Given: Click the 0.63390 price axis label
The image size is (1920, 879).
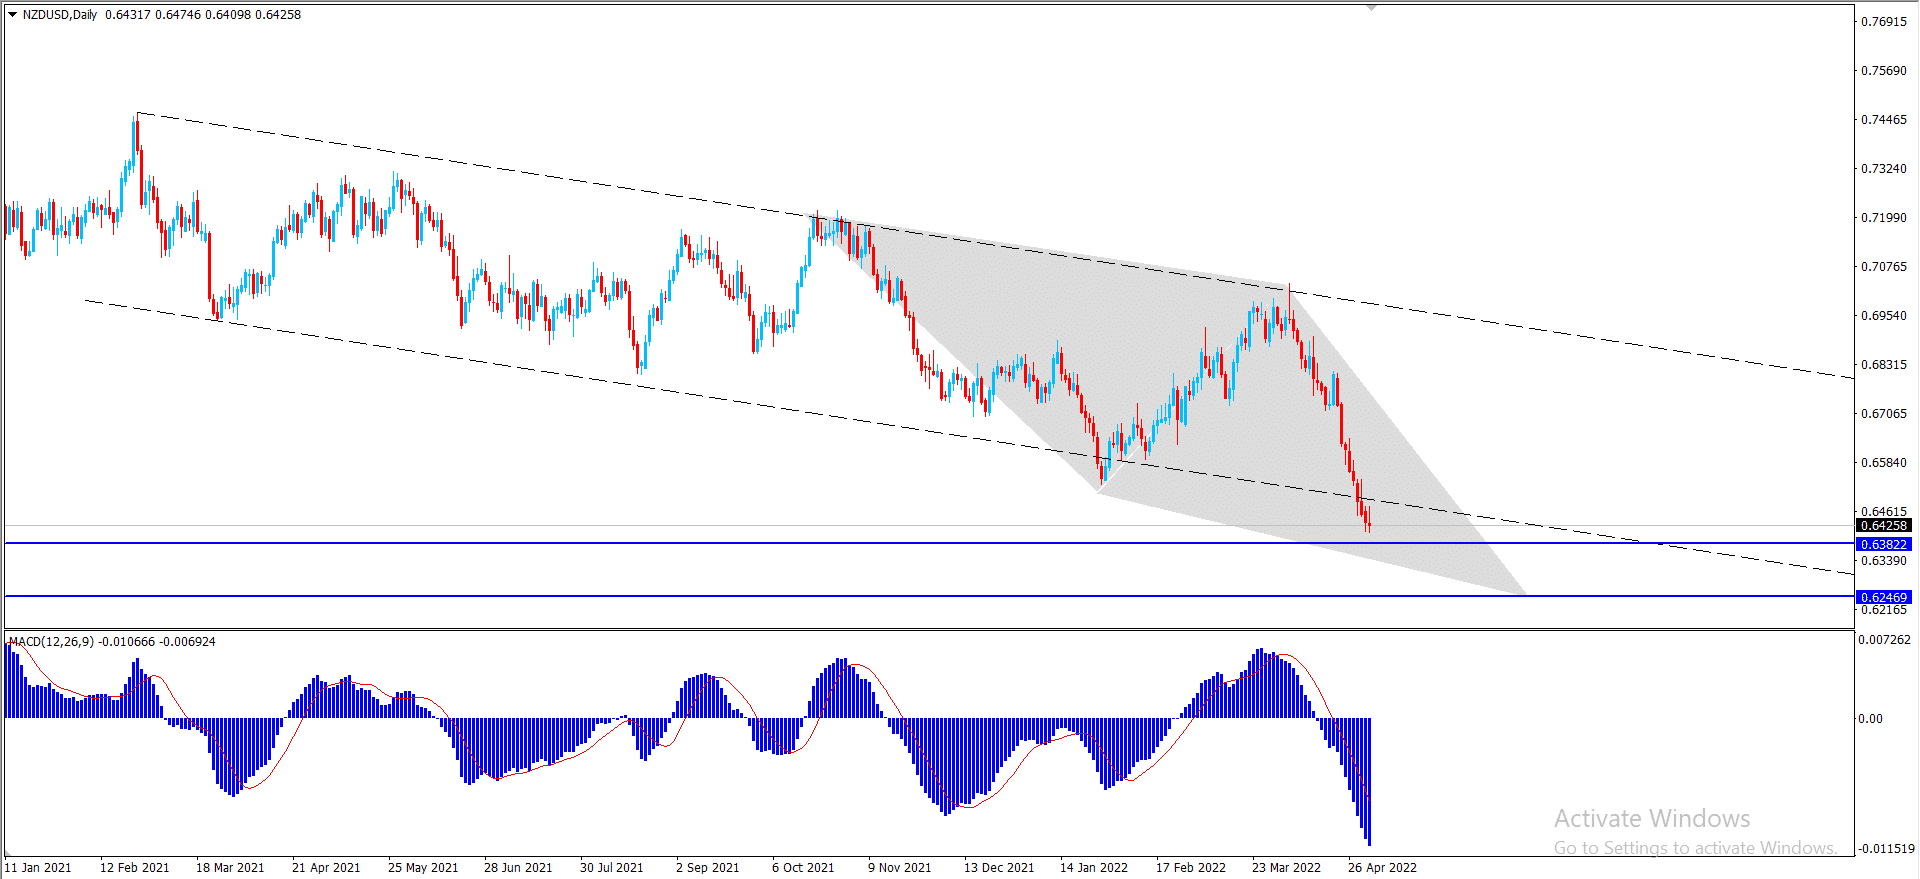Looking at the screenshot, I should tap(1884, 560).
